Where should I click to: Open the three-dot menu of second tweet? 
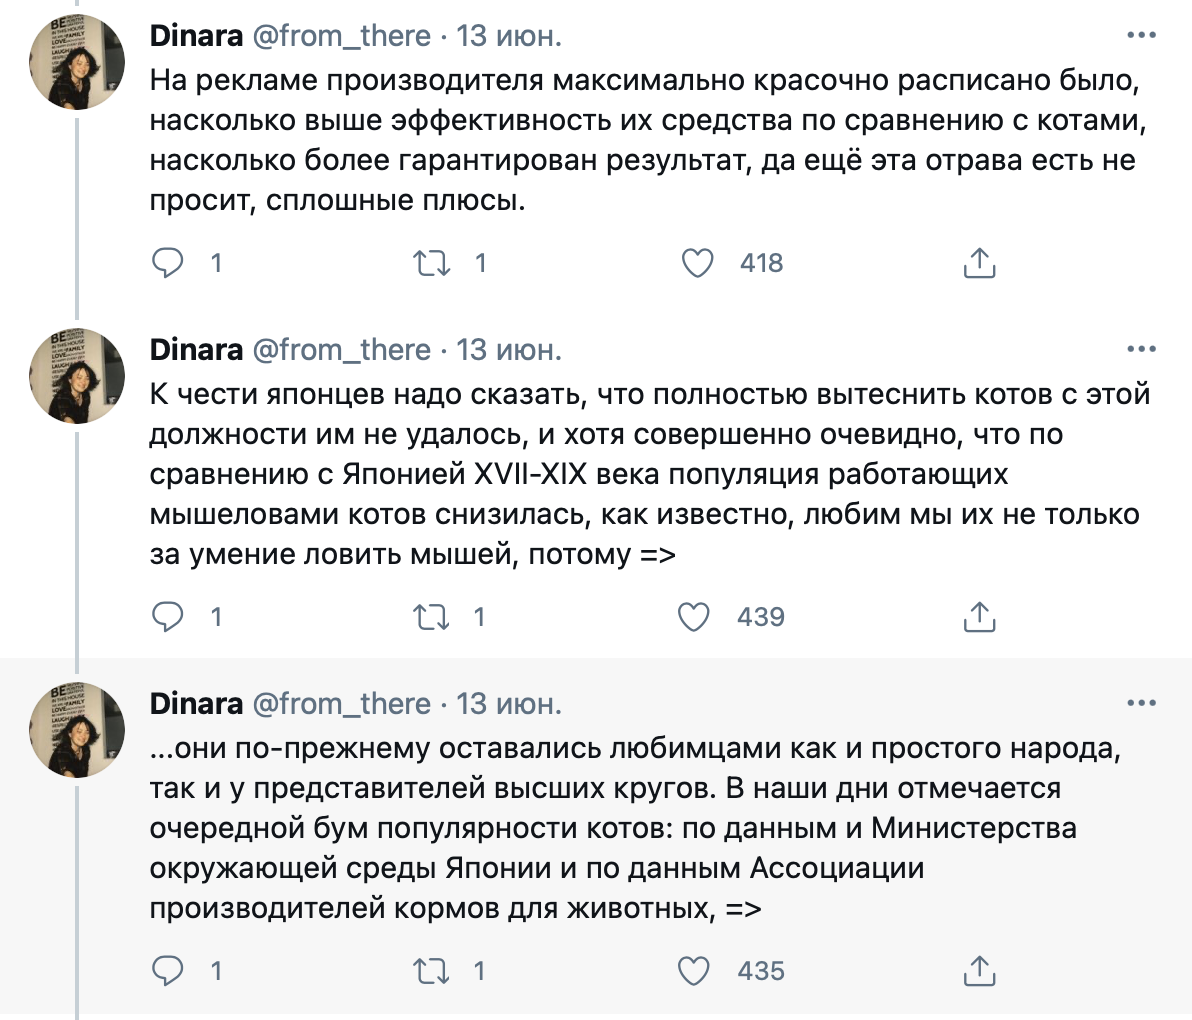tap(1141, 349)
